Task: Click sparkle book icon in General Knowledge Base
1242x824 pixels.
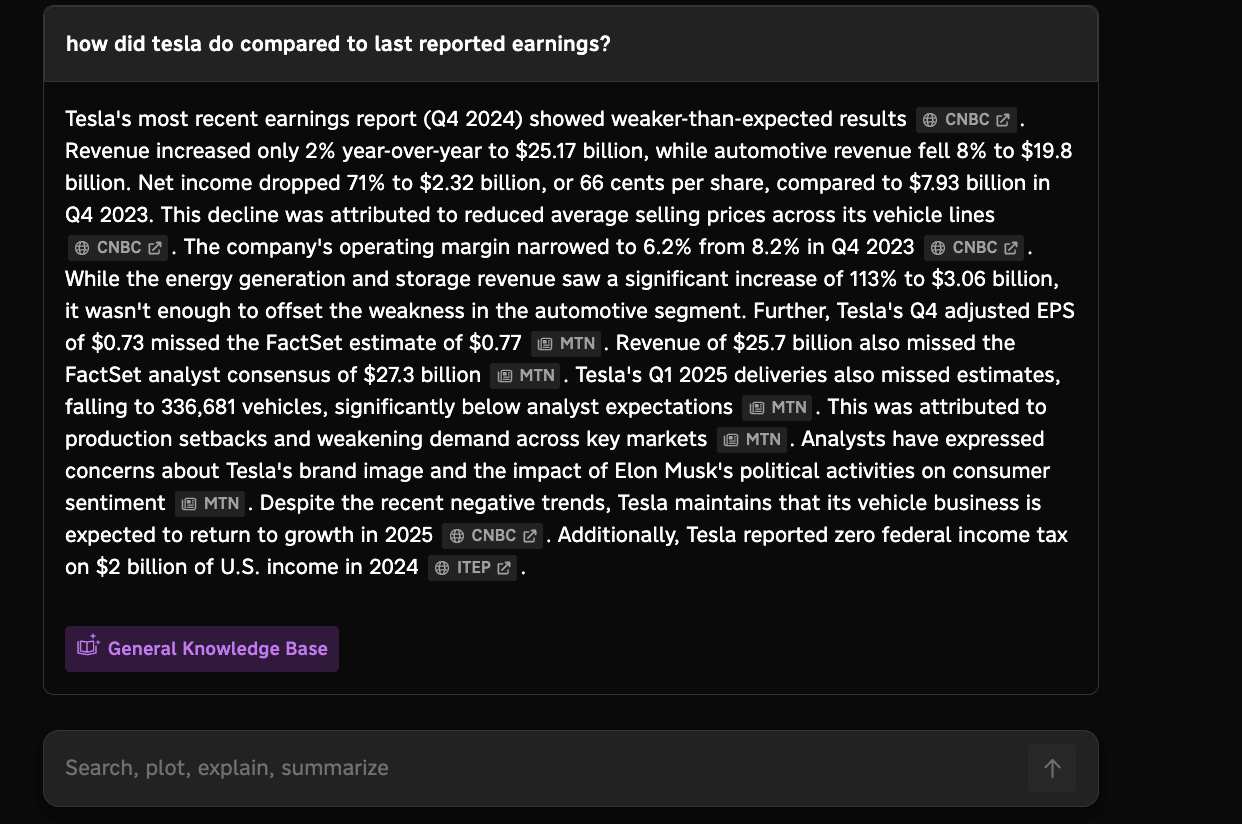Action: coord(88,647)
